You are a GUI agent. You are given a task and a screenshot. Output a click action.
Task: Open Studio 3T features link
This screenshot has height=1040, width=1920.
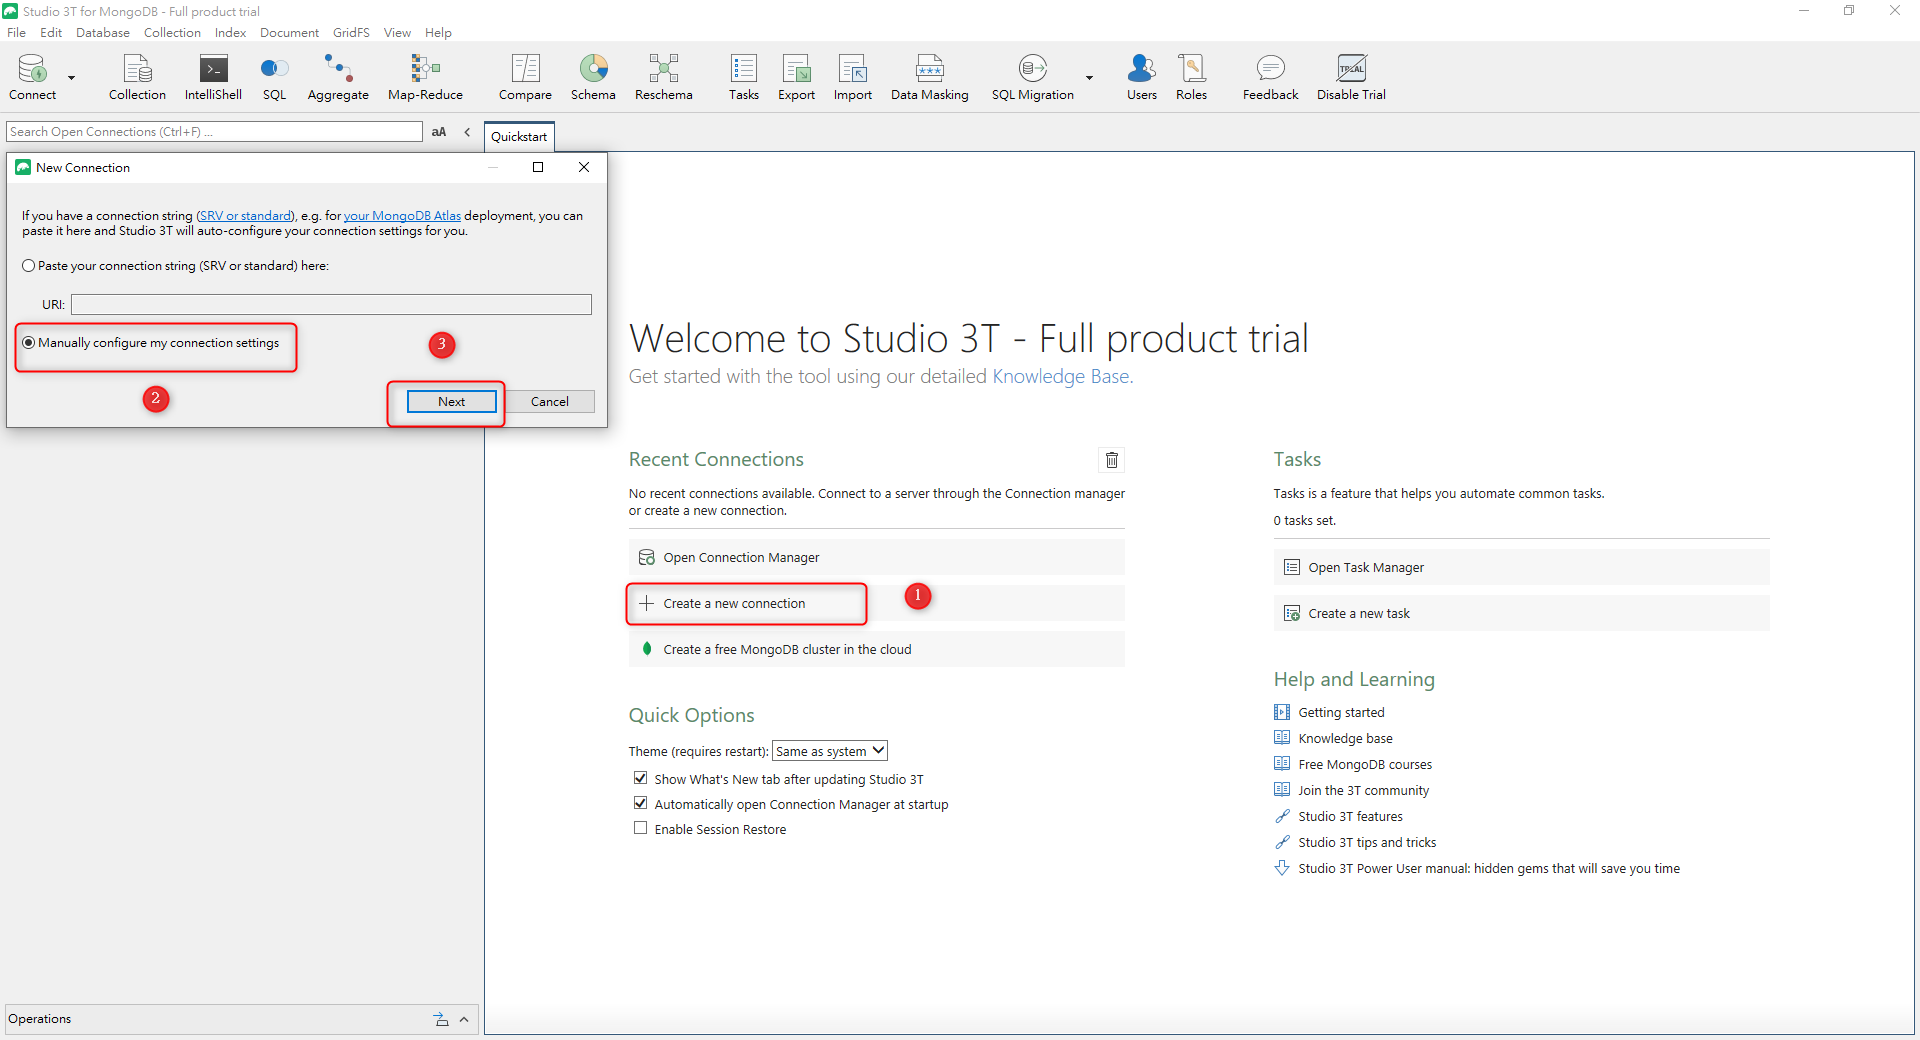coord(1350,817)
